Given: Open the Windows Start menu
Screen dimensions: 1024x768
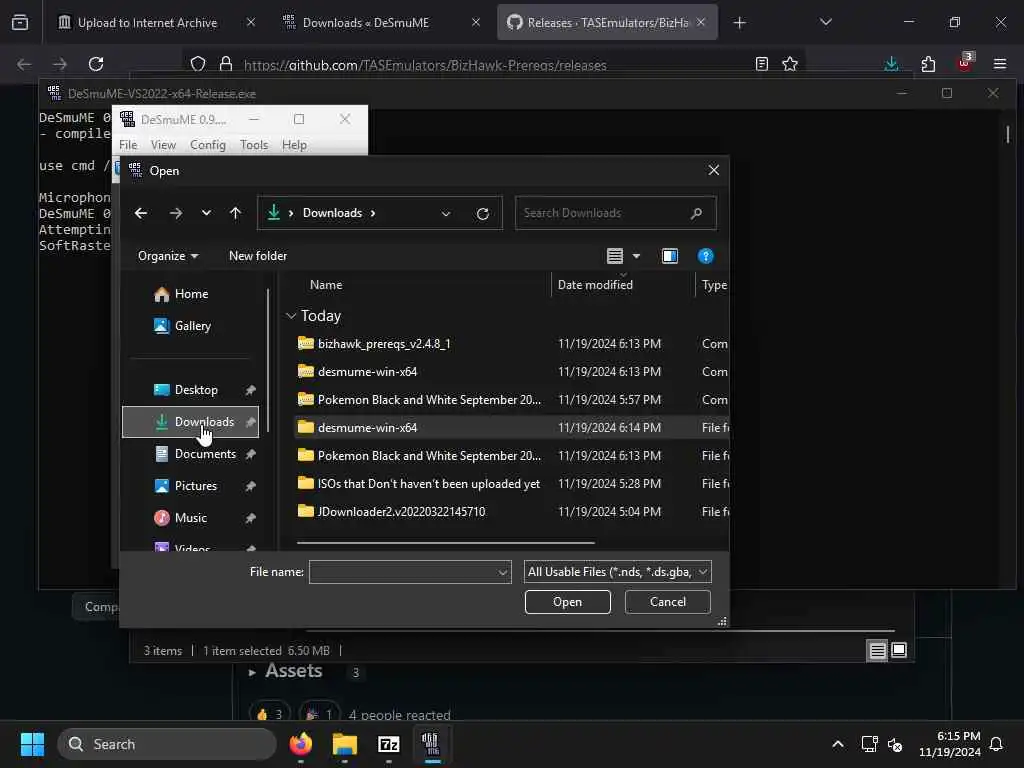Looking at the screenshot, I should tap(32, 744).
